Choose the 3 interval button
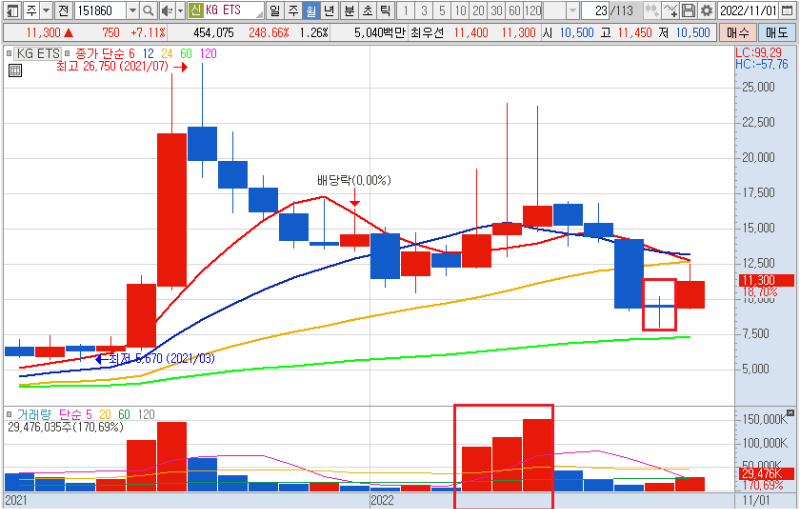This screenshot has width=800, height=509. (424, 10)
